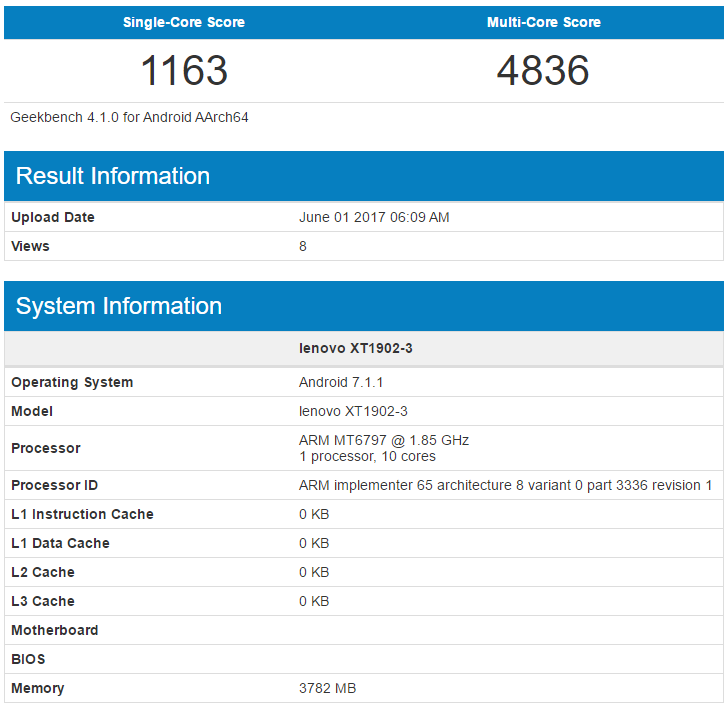Select the date June 01 2017 06:09 AM
728x708 pixels.
tap(374, 217)
